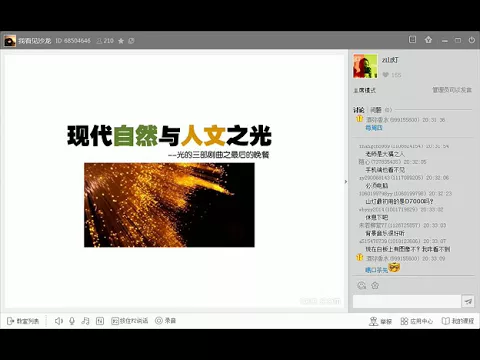Click the music note icon
This screenshot has width=480, height=360.
pos(85,321)
